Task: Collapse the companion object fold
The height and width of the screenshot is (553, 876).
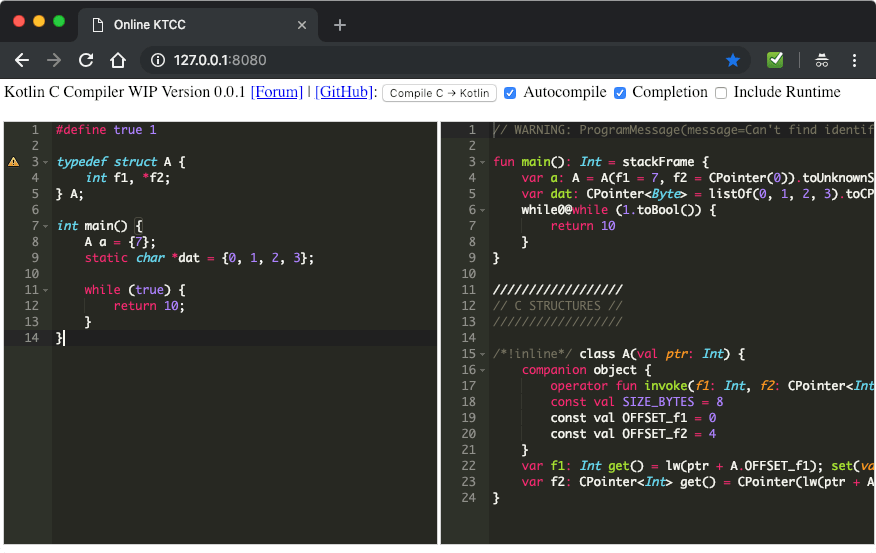Action: (x=483, y=370)
